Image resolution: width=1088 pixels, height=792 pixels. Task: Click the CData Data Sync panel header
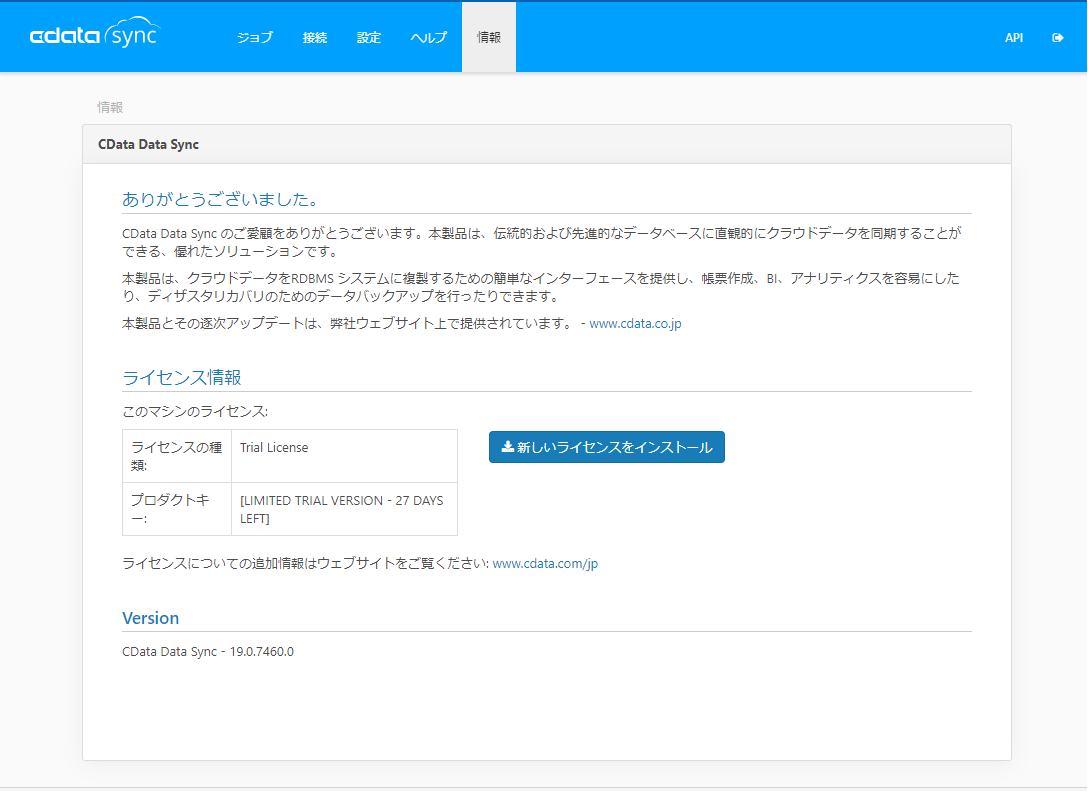148,144
